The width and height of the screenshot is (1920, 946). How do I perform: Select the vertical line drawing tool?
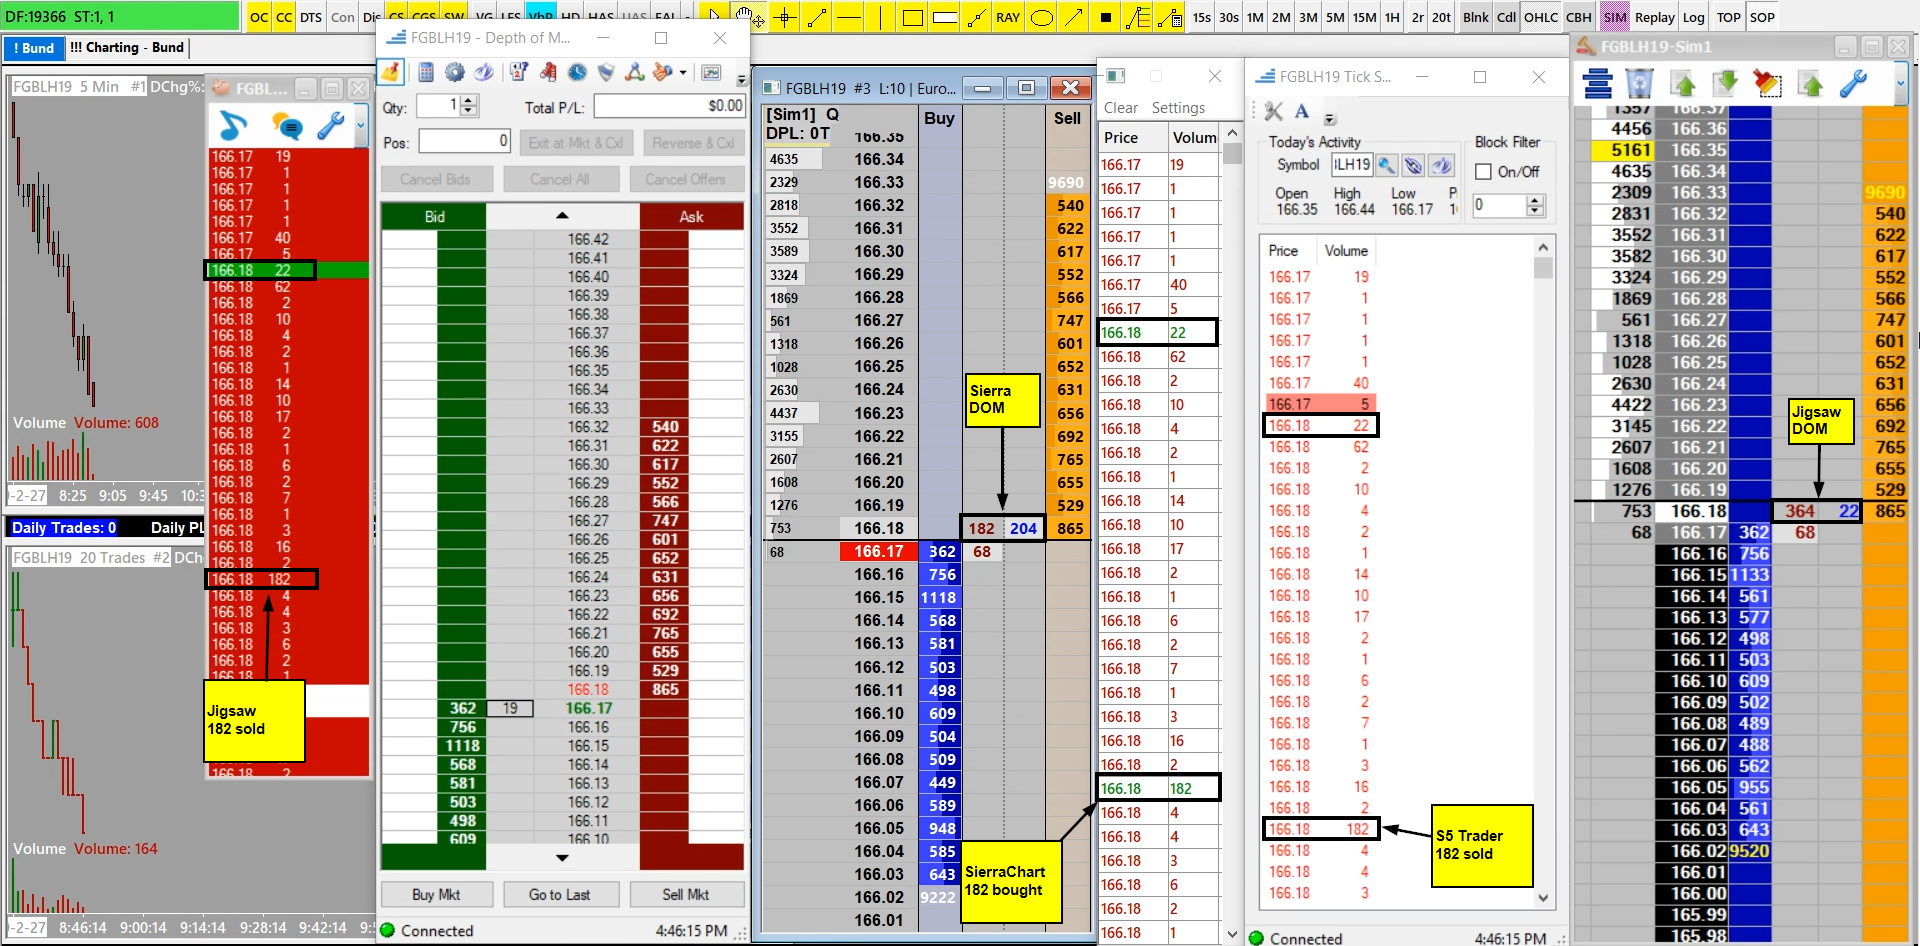881,17
